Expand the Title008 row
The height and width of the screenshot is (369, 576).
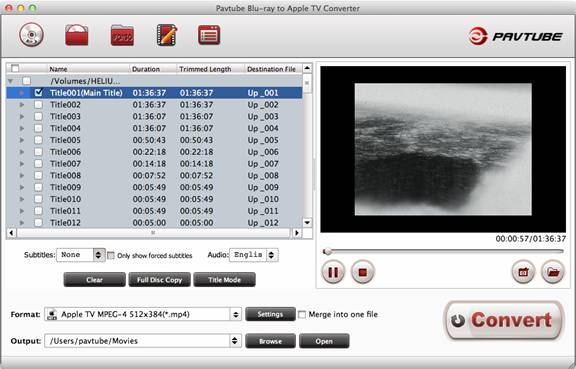22,175
